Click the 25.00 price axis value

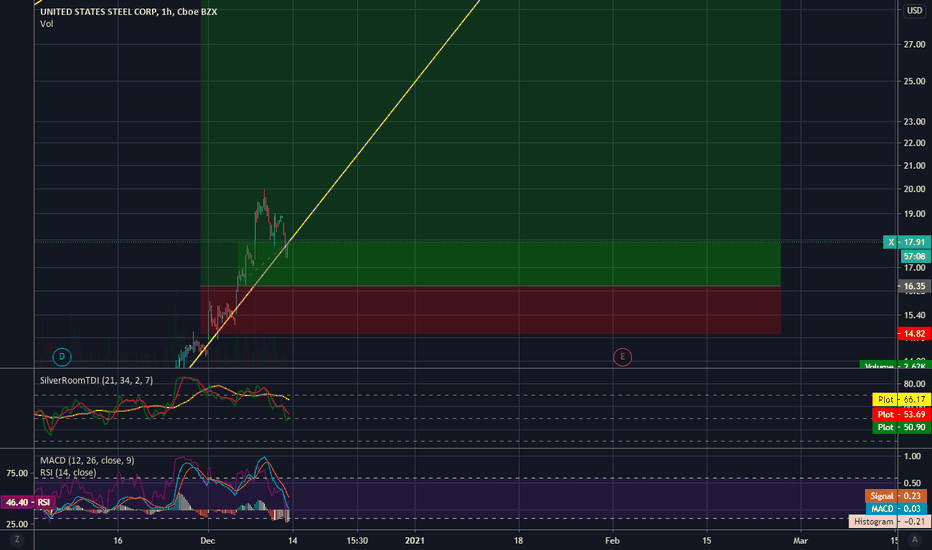pos(914,81)
